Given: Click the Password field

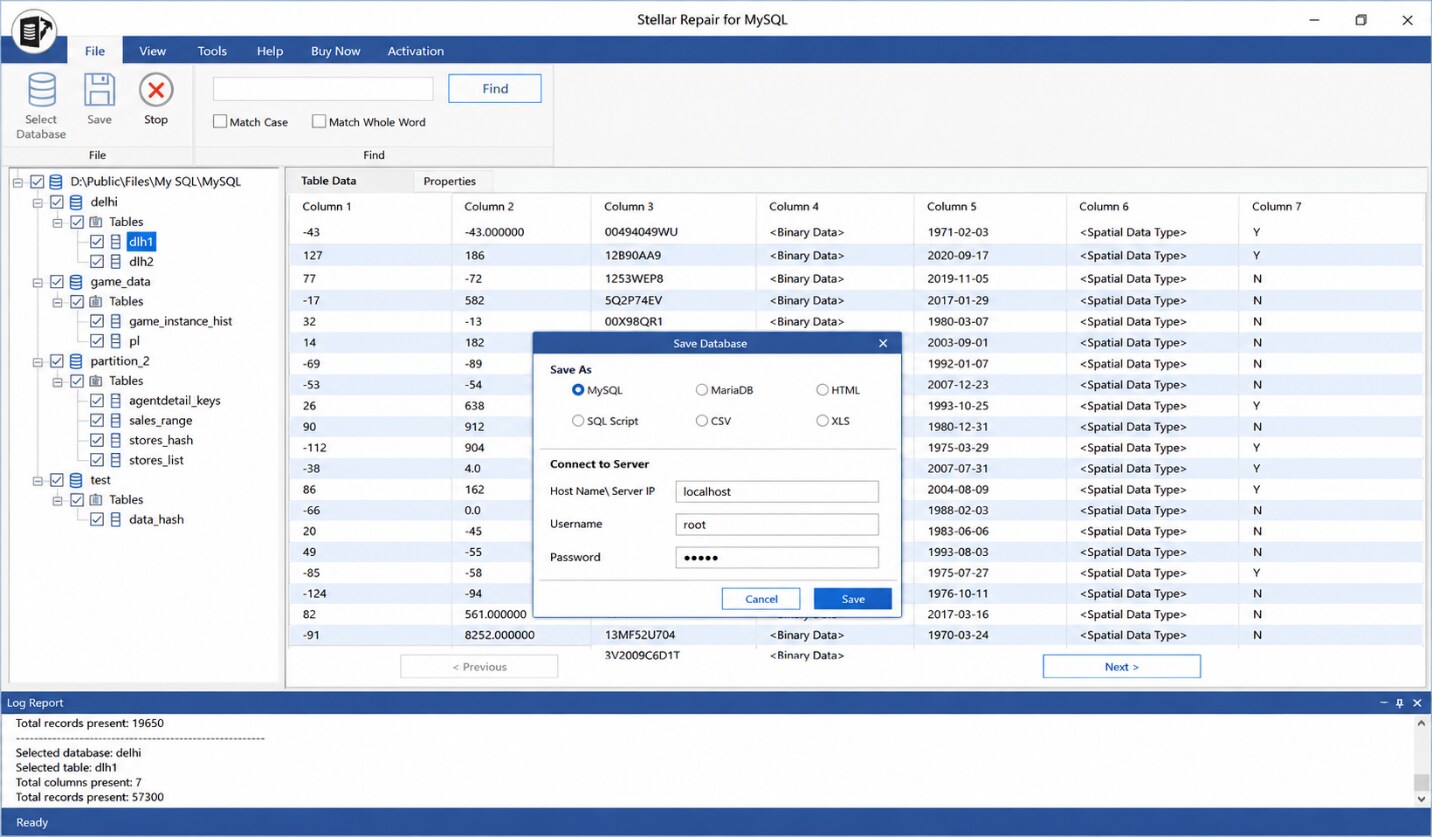Looking at the screenshot, I should (x=777, y=557).
